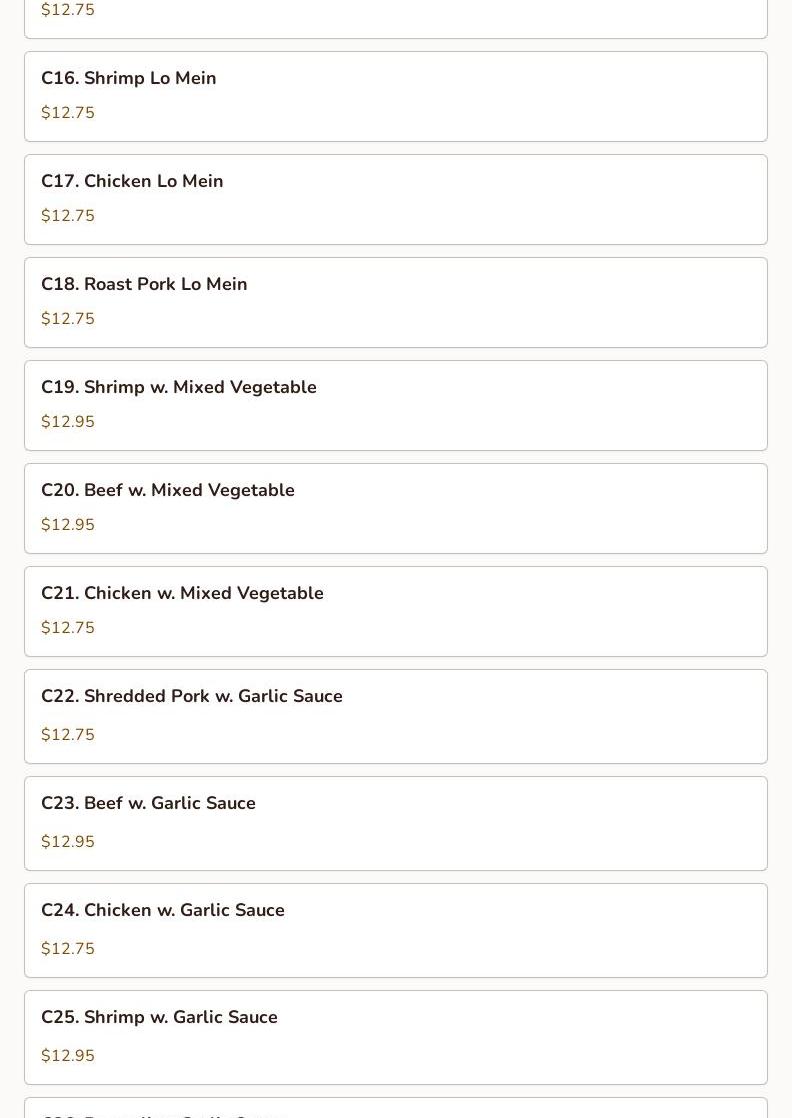Screen dimensions: 792x1118
Task: Click the $12.75 price of Shredded Pork w. Garlic Sauce
Action: pos(68,734)
